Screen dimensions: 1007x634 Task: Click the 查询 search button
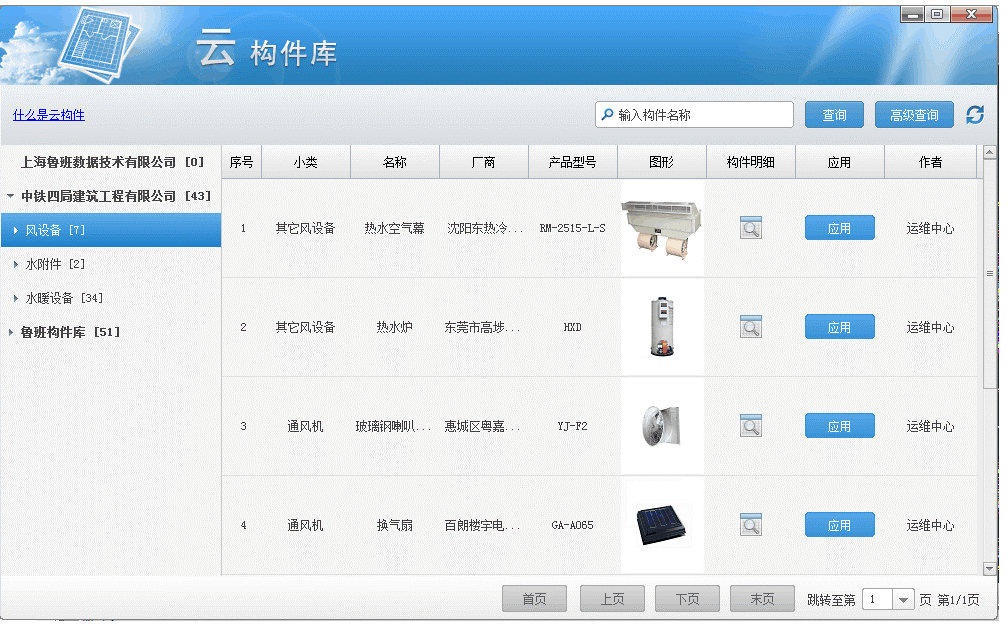point(834,115)
